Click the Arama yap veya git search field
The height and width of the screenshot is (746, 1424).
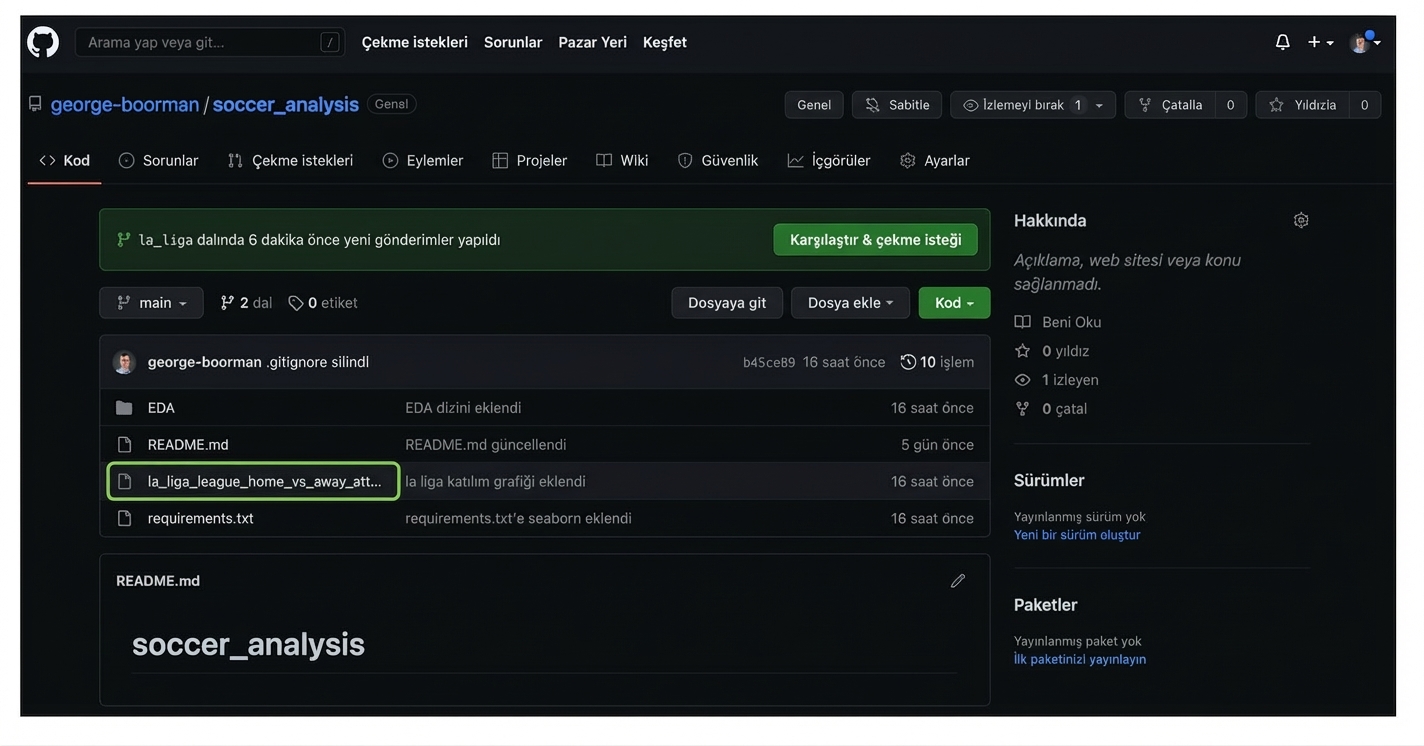pyautogui.click(x=200, y=42)
